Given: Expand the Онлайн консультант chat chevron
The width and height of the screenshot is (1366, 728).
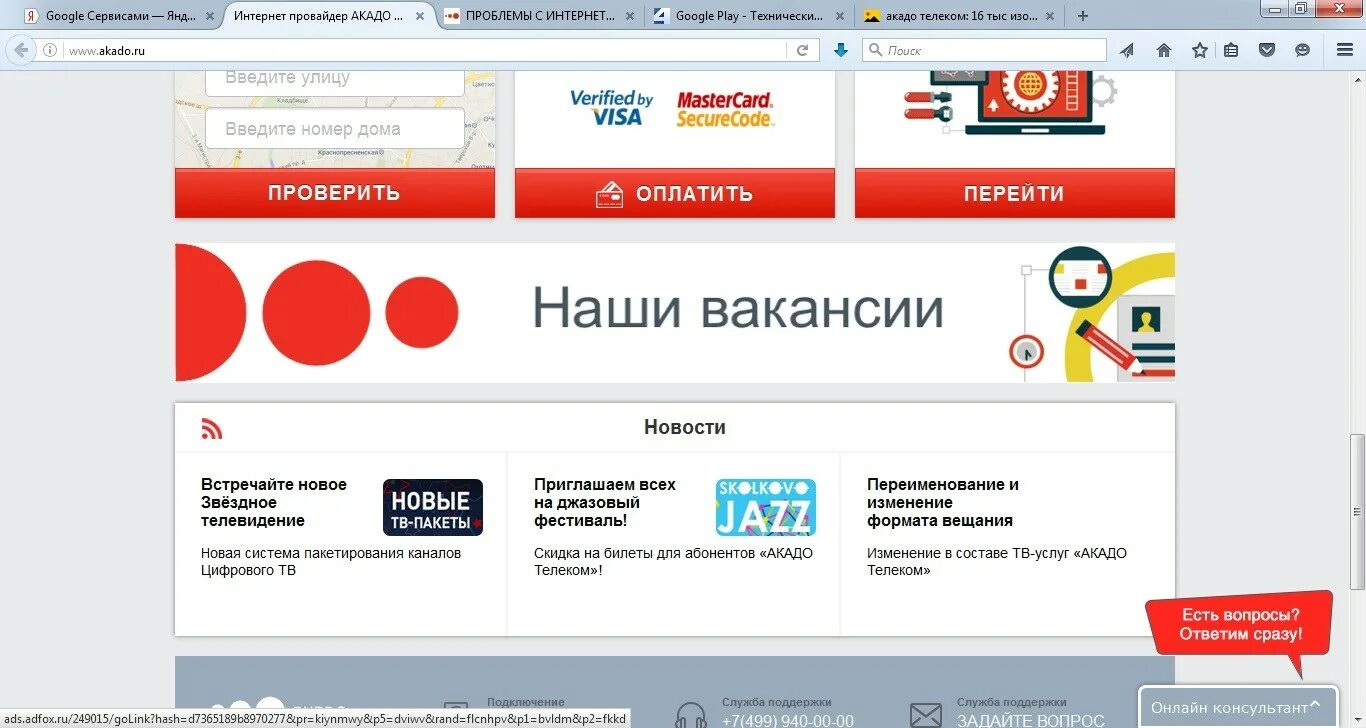Looking at the screenshot, I should [x=1315, y=704].
